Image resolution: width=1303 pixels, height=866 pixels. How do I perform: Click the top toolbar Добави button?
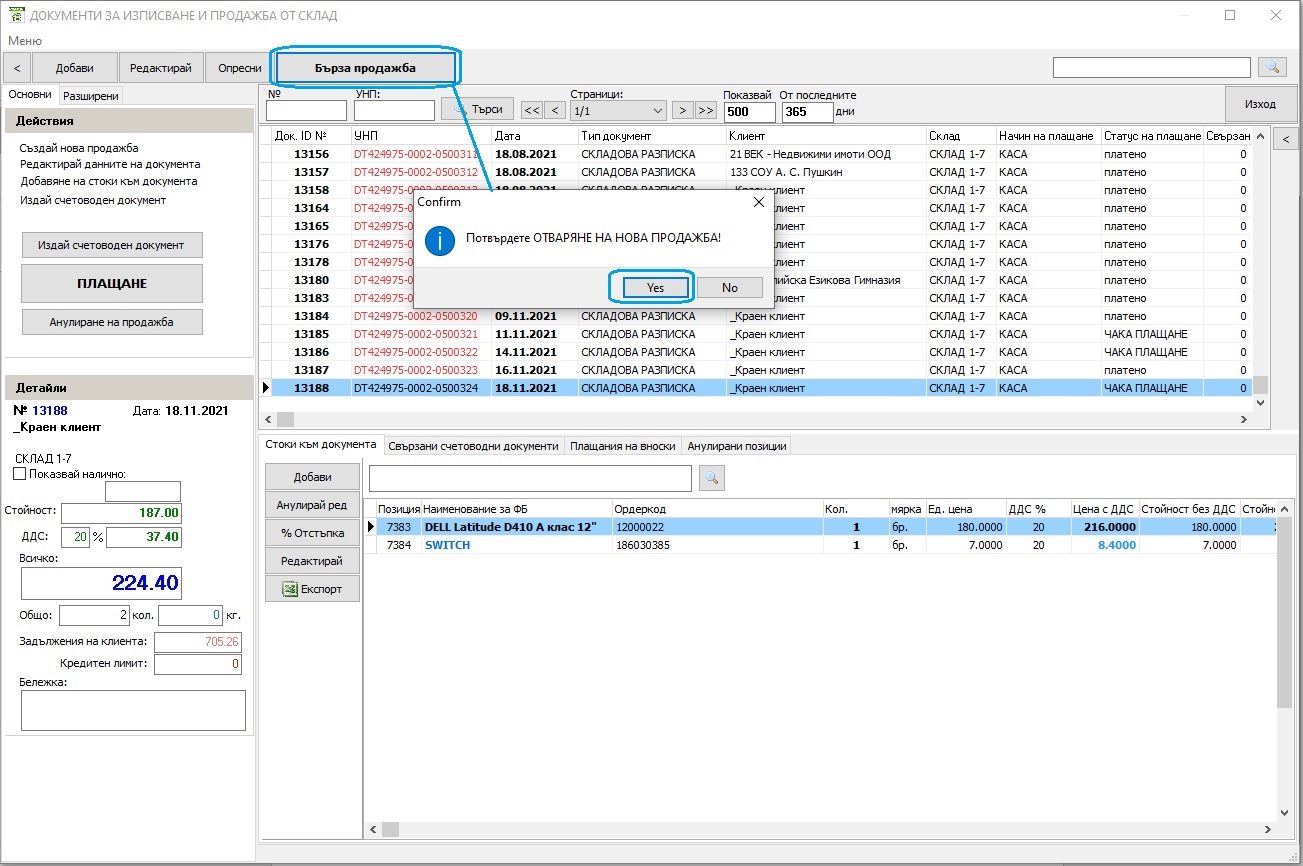click(x=75, y=68)
